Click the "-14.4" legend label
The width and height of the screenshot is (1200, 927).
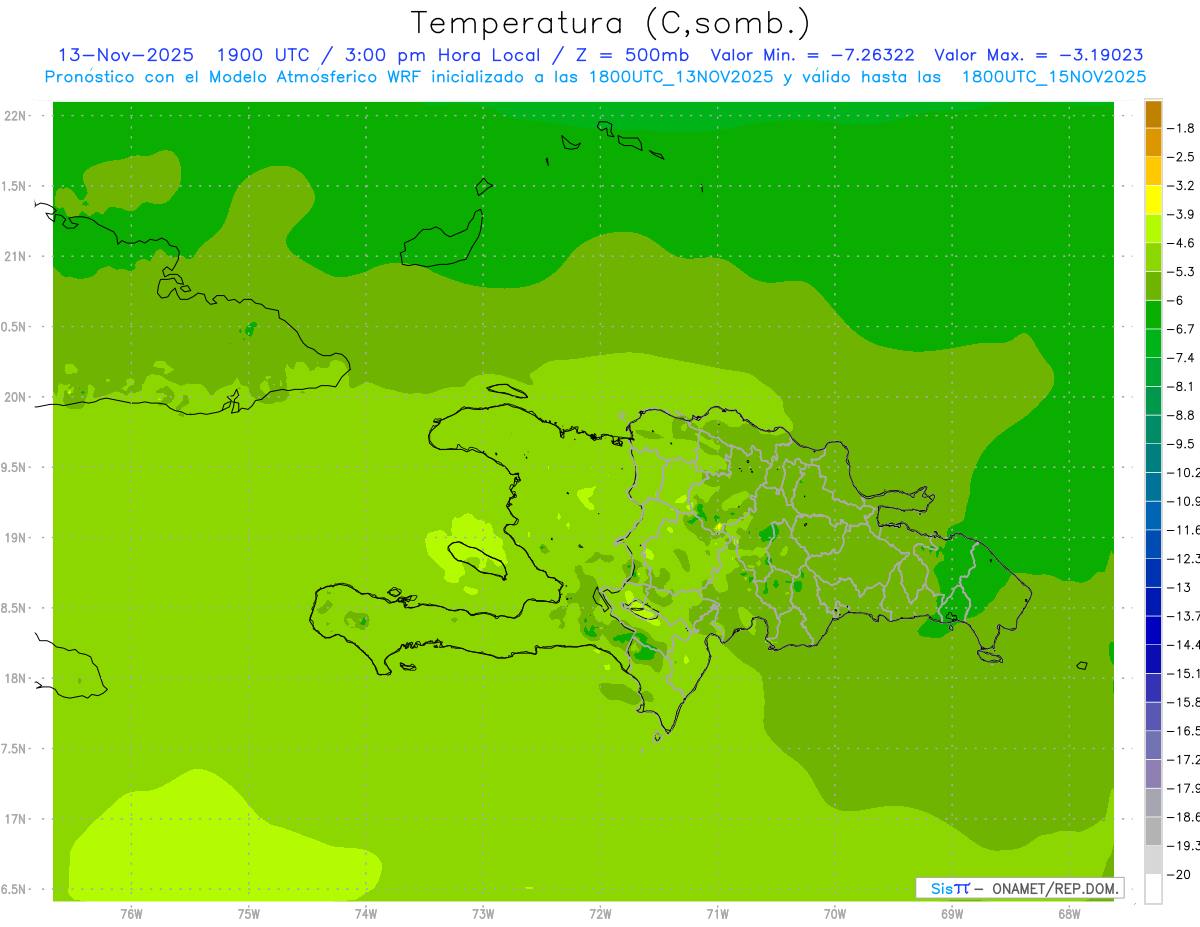click(x=1184, y=644)
